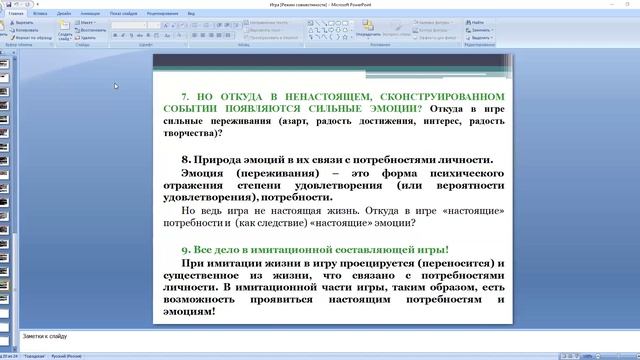Click Format Painter (Формат по образцу)
Viewport: 640px width, 360px height.
coord(31,38)
